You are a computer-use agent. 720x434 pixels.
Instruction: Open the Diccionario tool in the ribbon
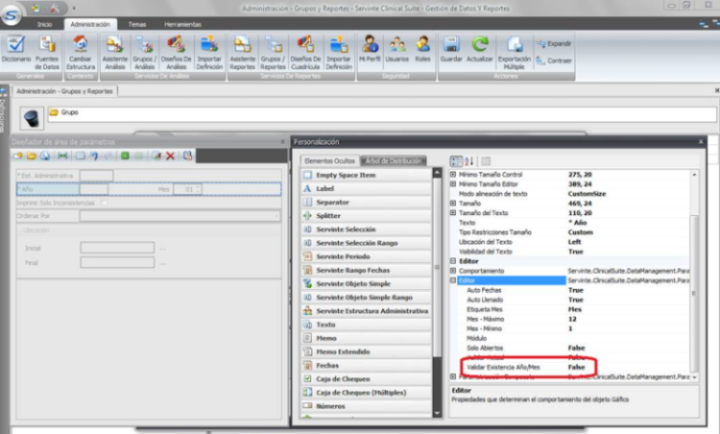tap(16, 47)
